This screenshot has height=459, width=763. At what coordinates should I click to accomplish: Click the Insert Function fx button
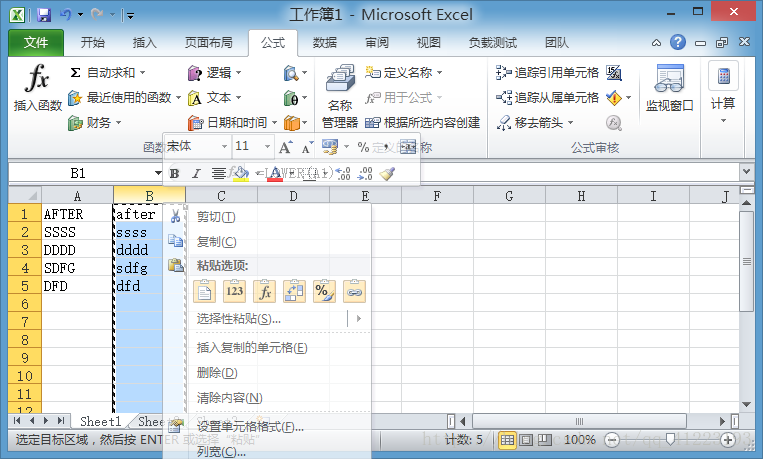pos(37,88)
